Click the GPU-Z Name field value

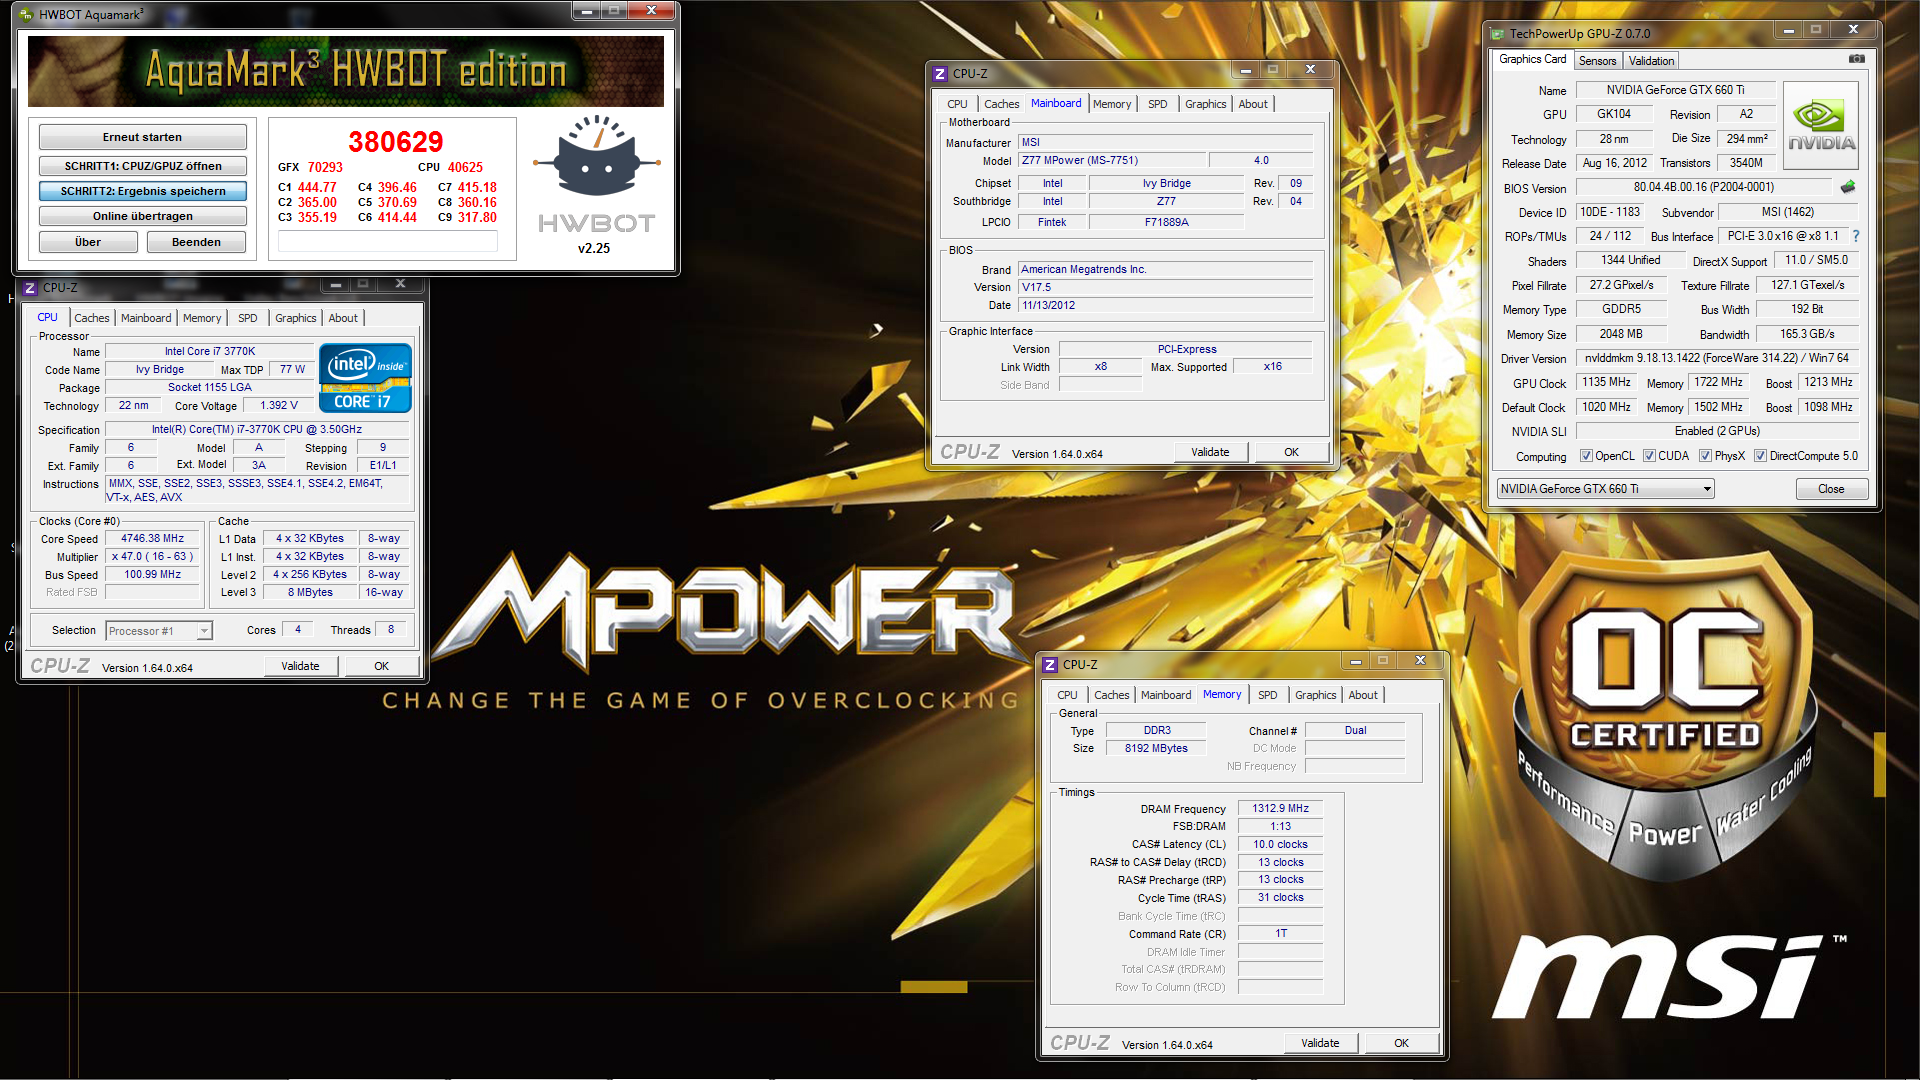(1675, 90)
